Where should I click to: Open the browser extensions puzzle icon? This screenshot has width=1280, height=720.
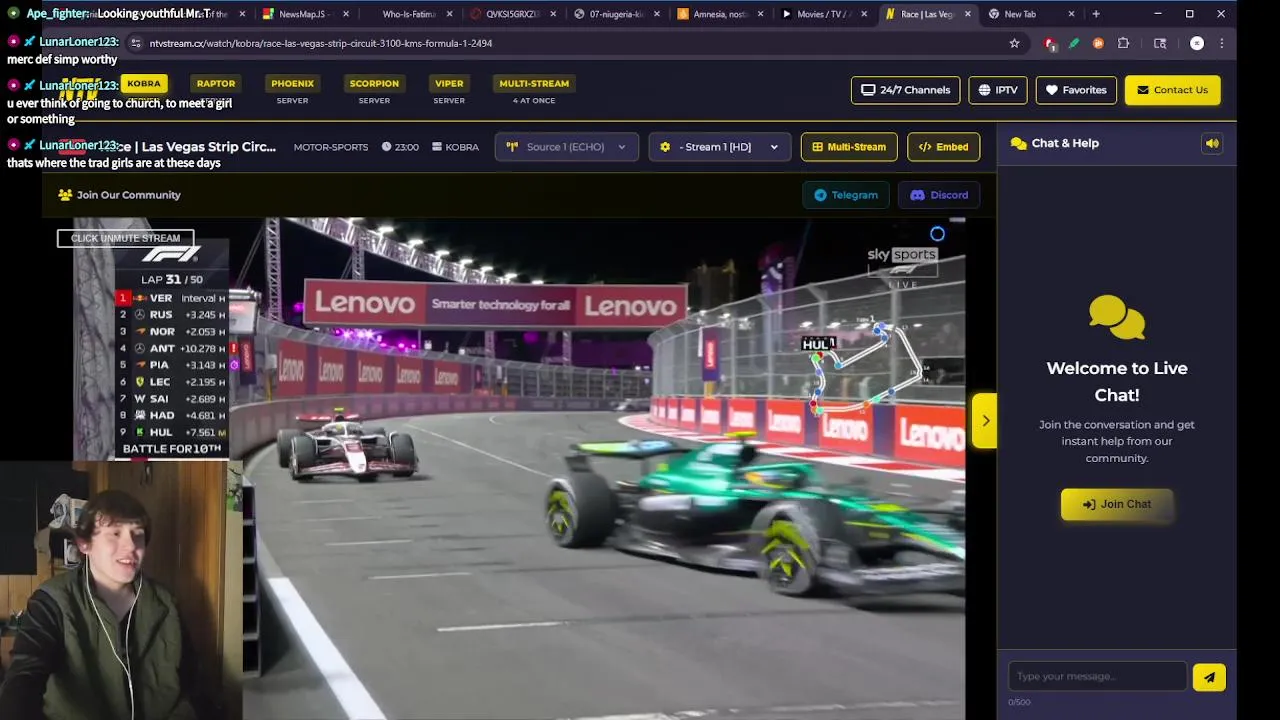1123,43
